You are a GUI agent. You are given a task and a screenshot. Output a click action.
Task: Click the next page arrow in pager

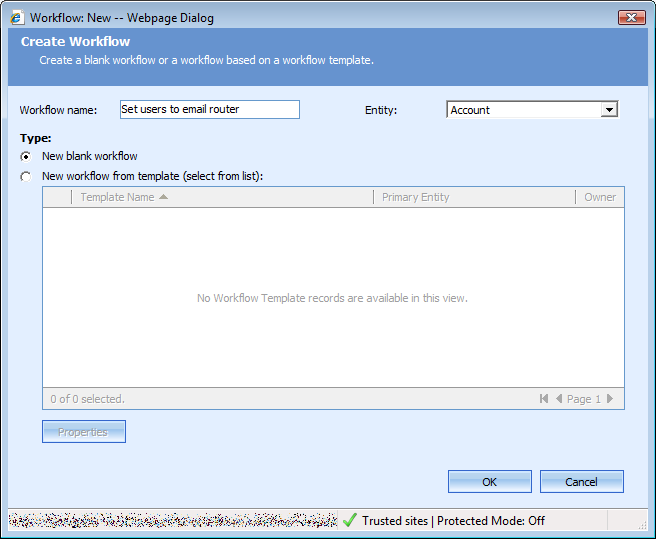(610, 399)
